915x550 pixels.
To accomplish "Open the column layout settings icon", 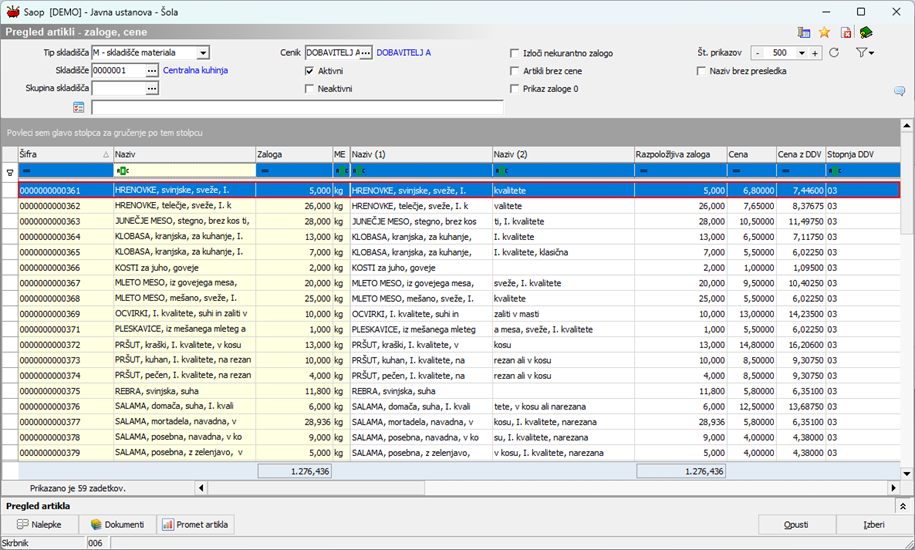I will (804, 33).
